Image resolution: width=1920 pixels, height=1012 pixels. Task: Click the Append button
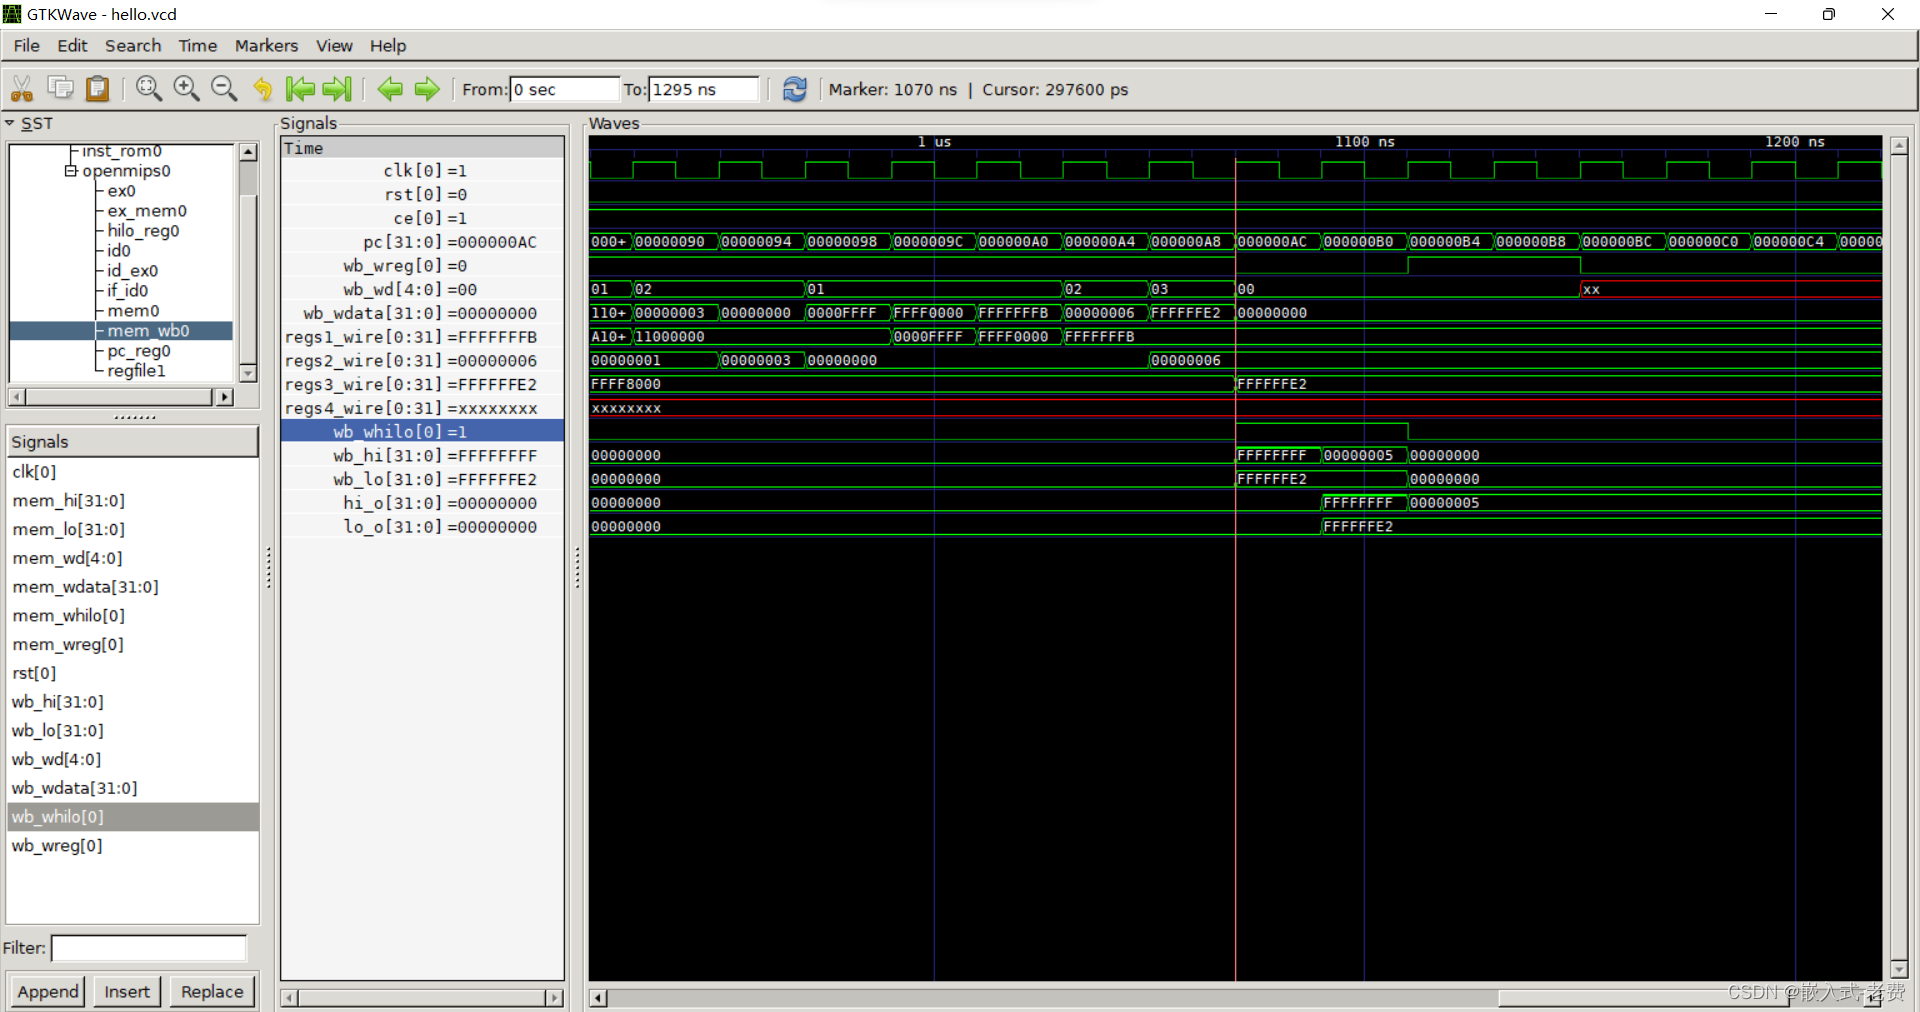[48, 991]
